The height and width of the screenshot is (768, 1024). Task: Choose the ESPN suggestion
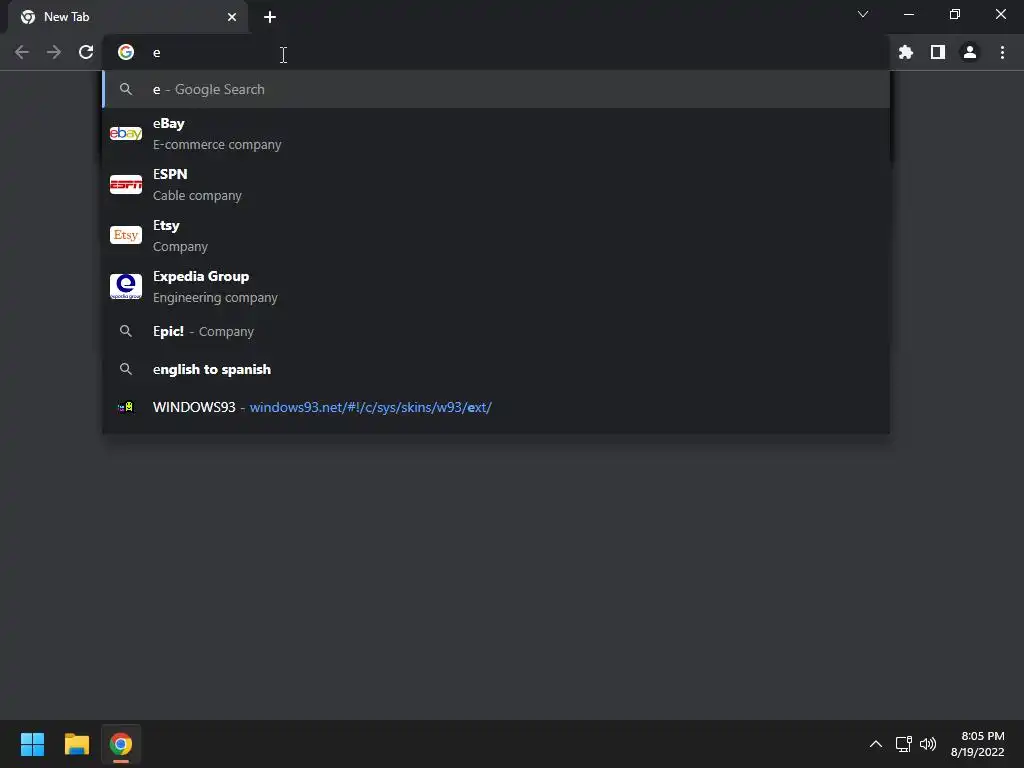496,184
